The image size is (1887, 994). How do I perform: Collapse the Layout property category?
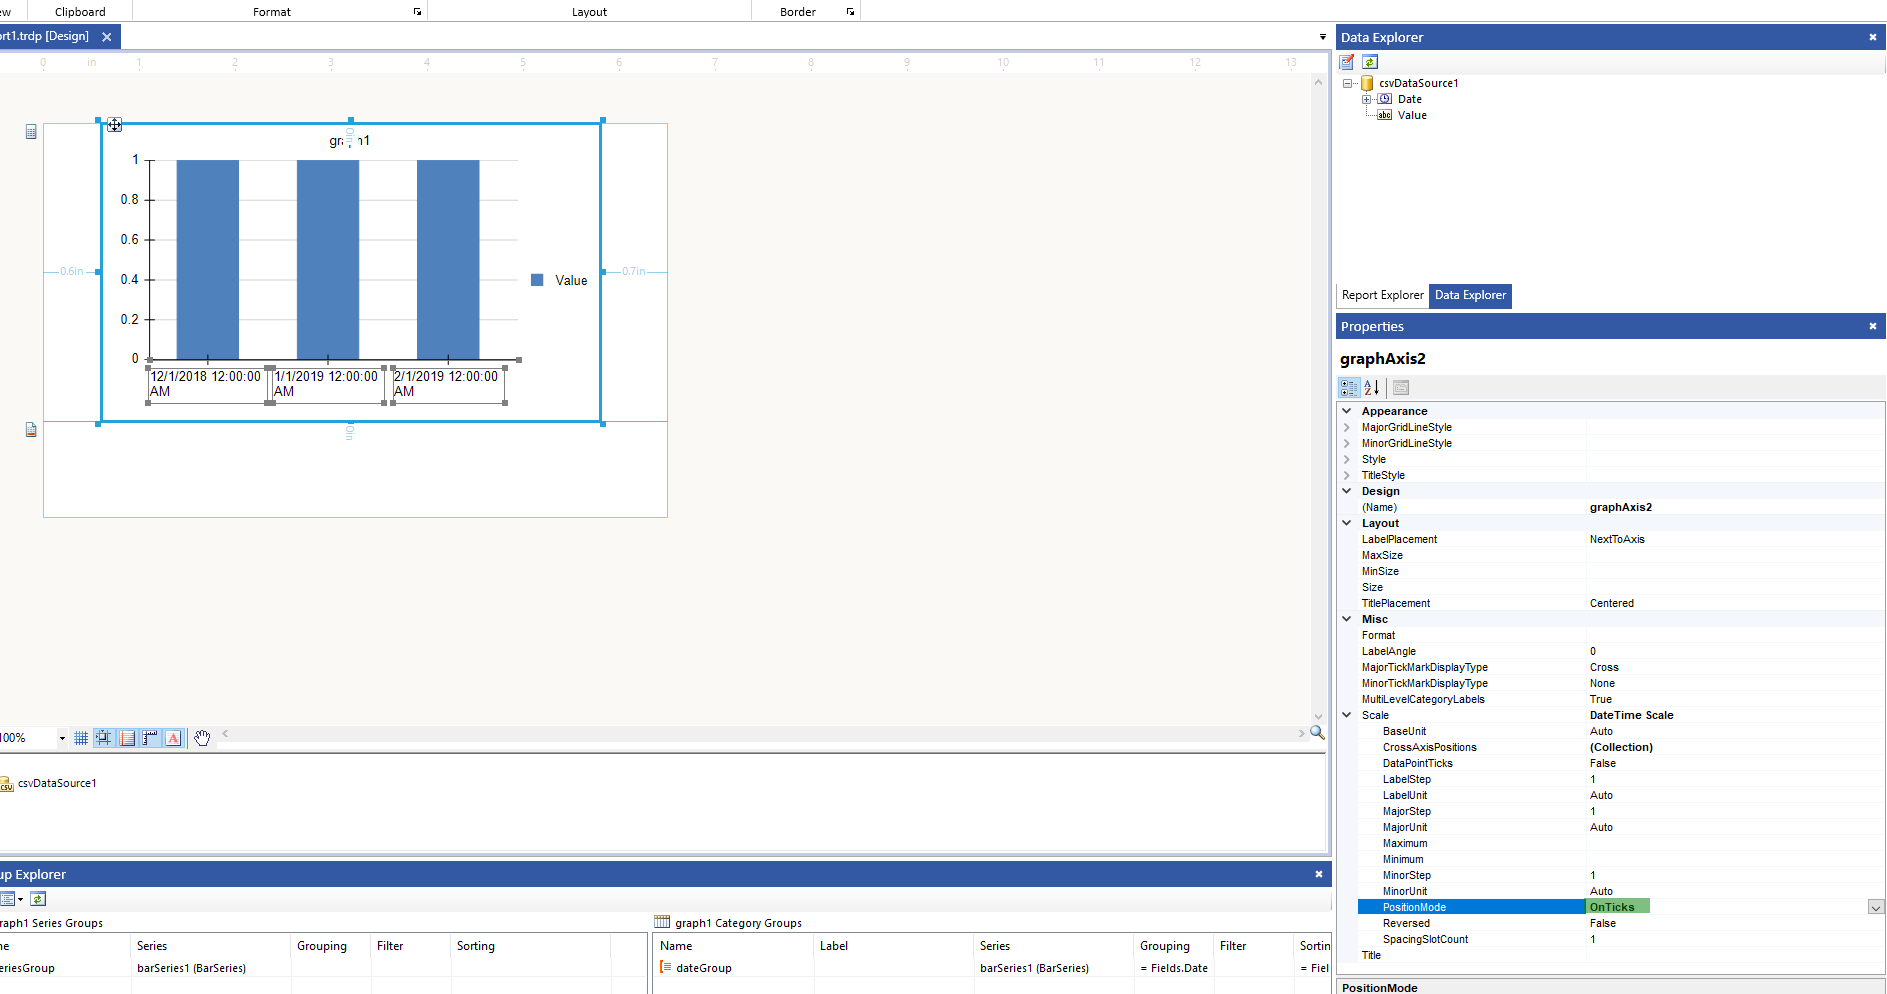pos(1347,523)
